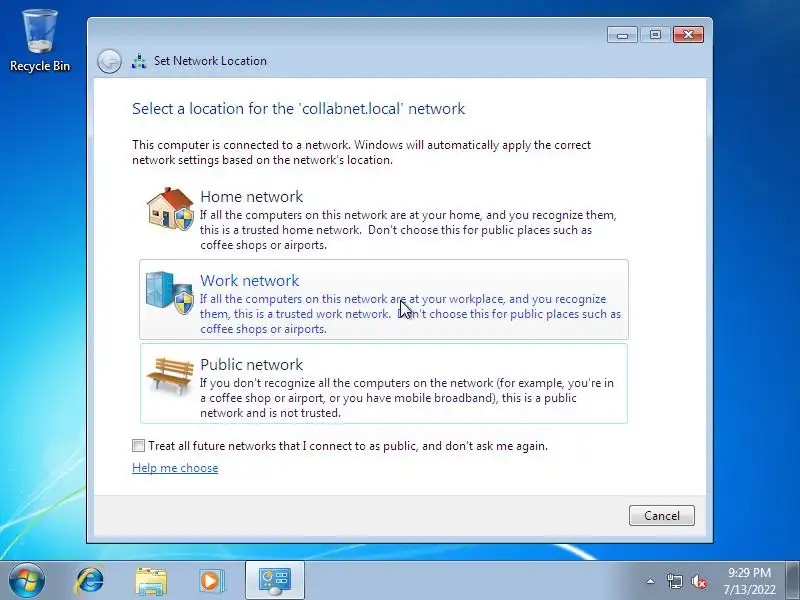Open the Windows Start menu orb
Viewport: 800px width, 600px height.
[27, 580]
